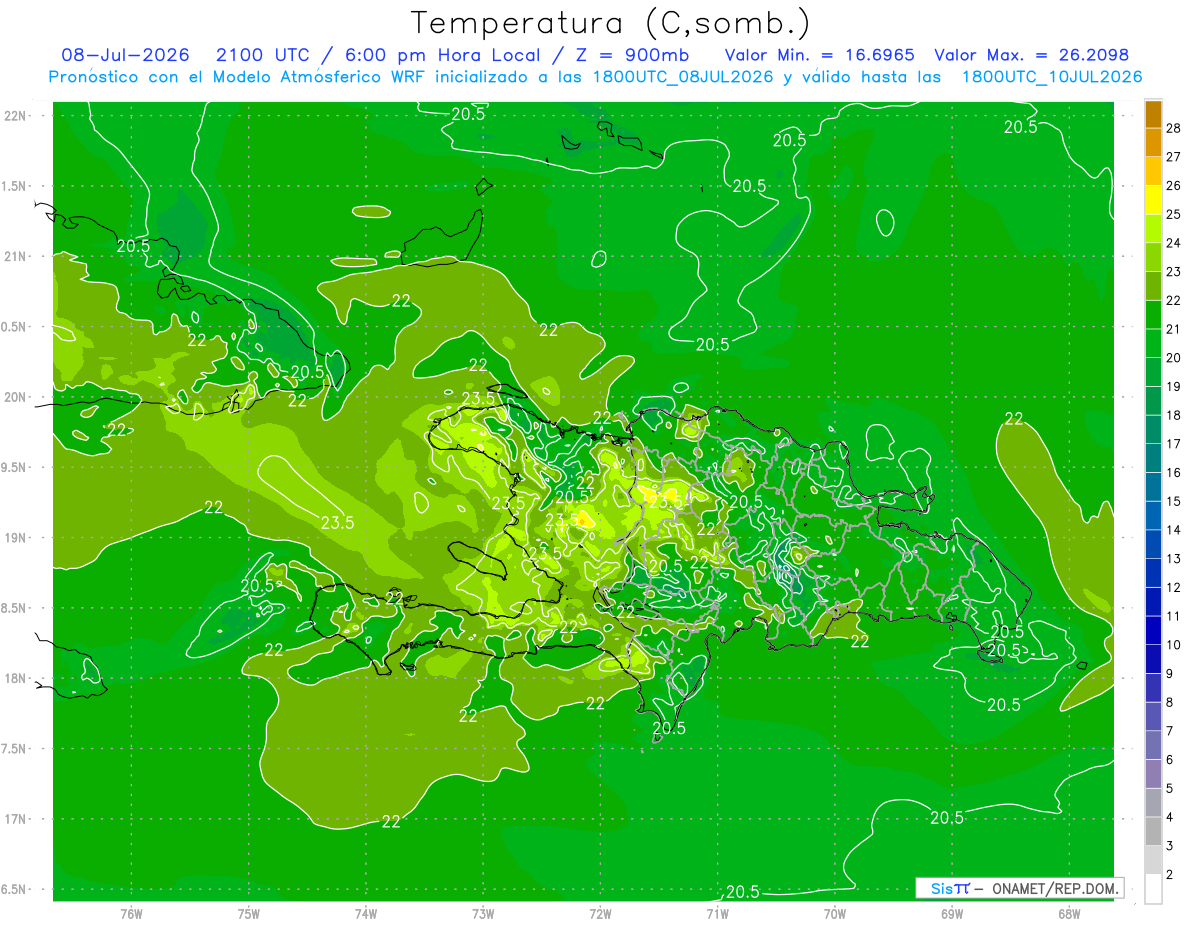Click the brown swatch above 28 on color scale
The width and height of the screenshot is (1200, 927).
coord(1153,113)
